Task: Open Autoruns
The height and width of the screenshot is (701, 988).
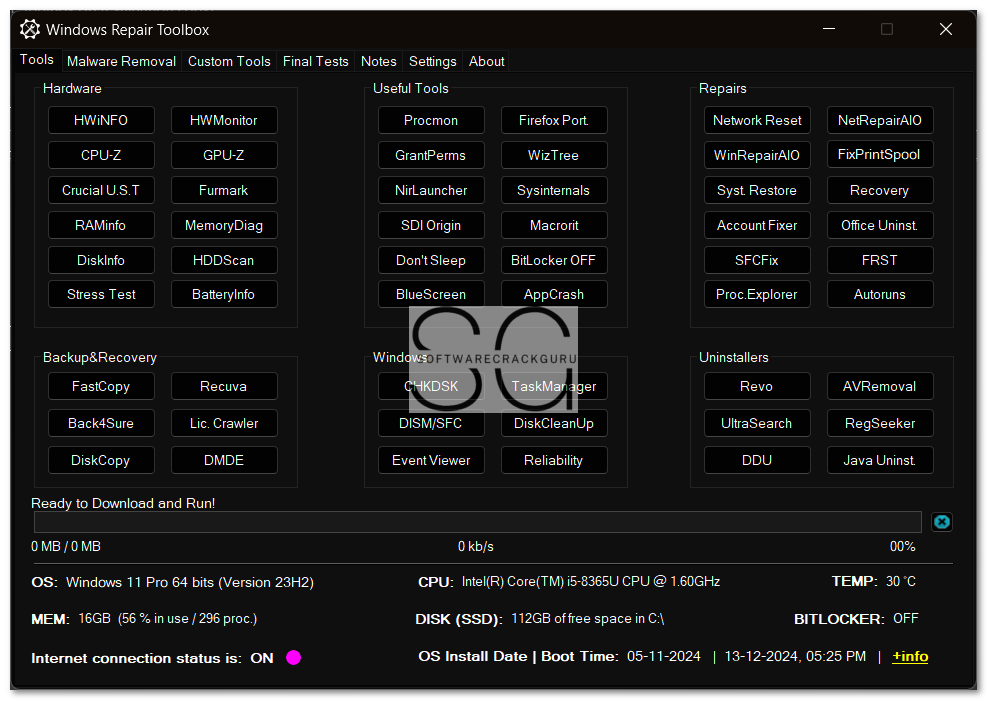Action: click(880, 294)
